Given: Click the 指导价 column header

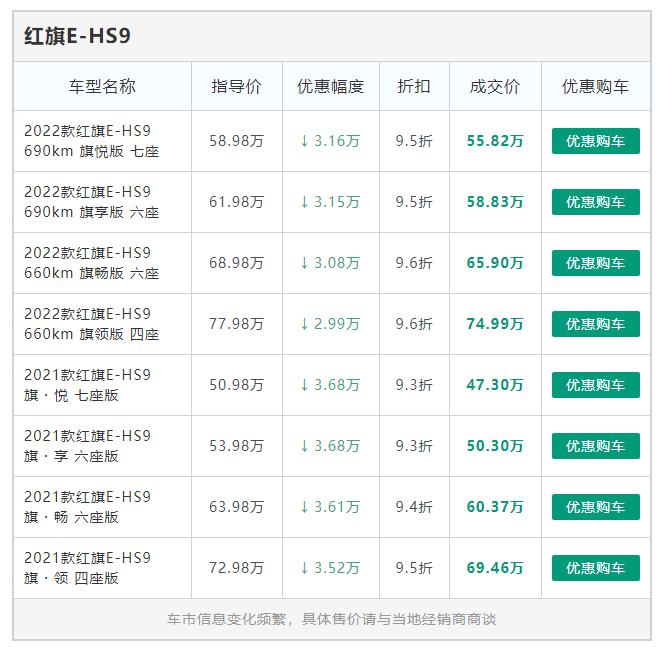Looking at the screenshot, I should point(237,86).
